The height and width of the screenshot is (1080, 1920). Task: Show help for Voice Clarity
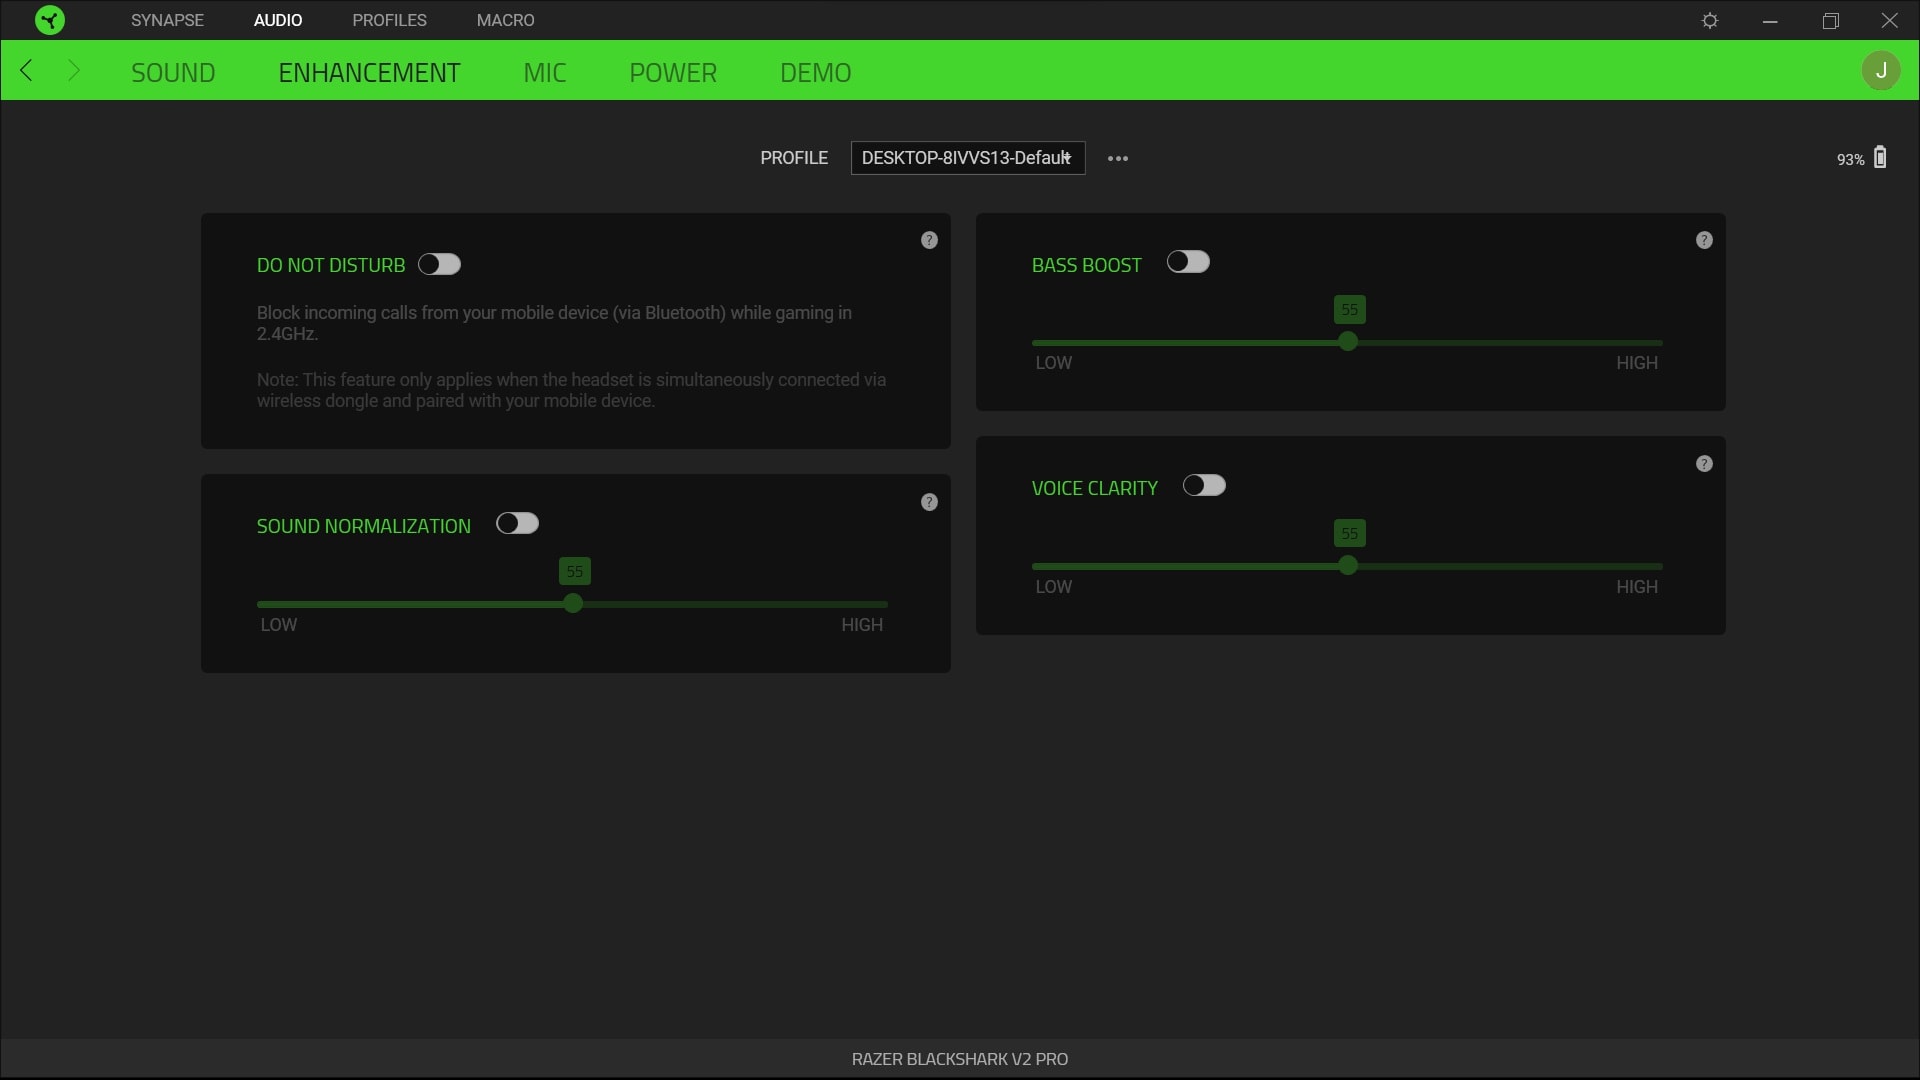pos(1704,464)
